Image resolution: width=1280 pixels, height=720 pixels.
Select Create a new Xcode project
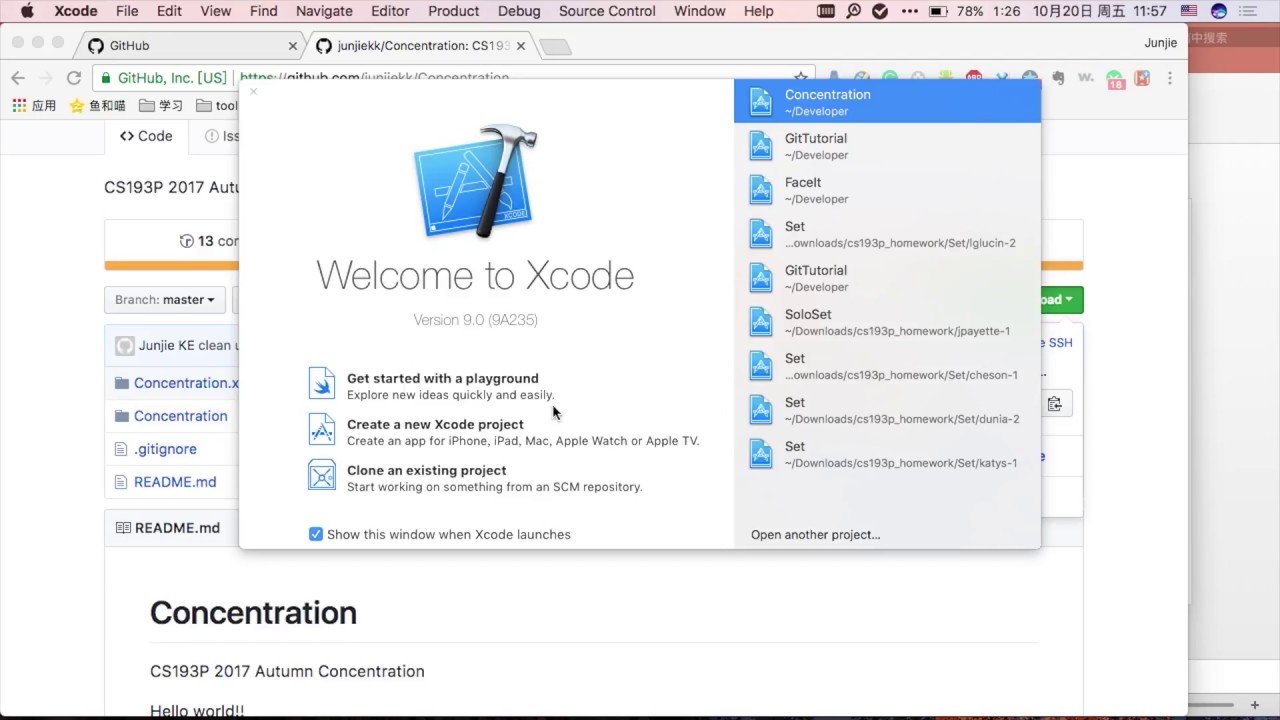435,424
